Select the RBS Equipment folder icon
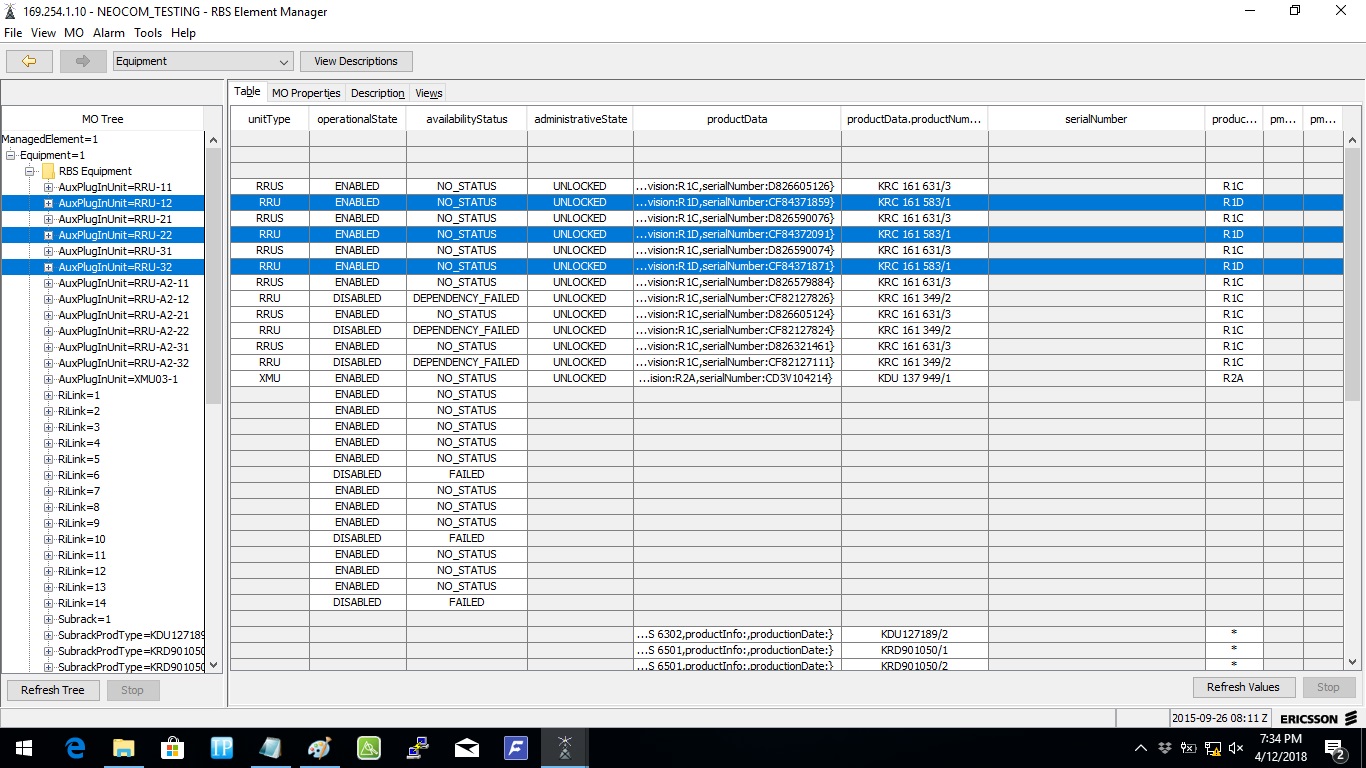The image size is (1366, 768). pos(48,171)
